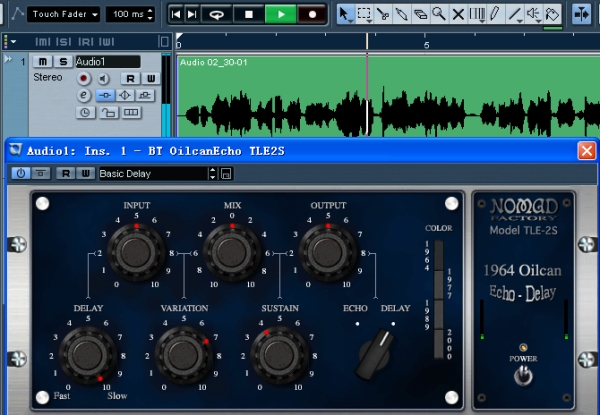Select the 1964 color segment

click(x=439, y=256)
